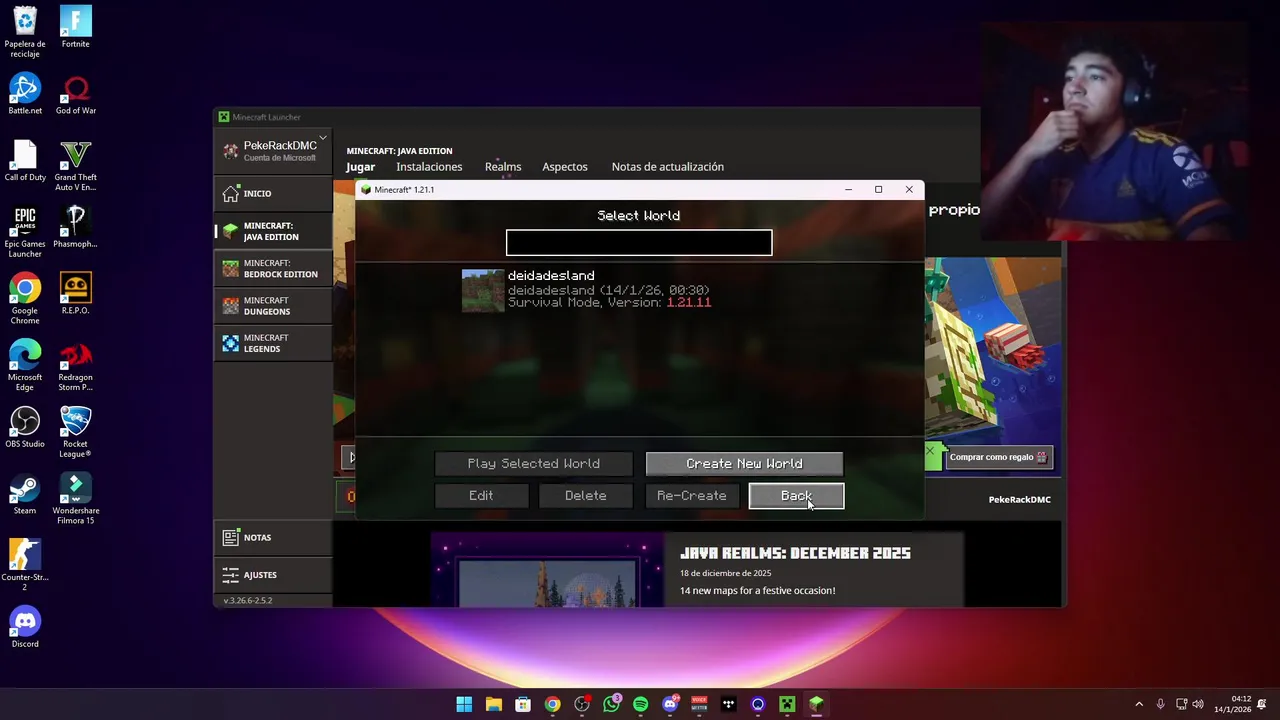
Task: Click the Back button
Action: click(x=797, y=496)
